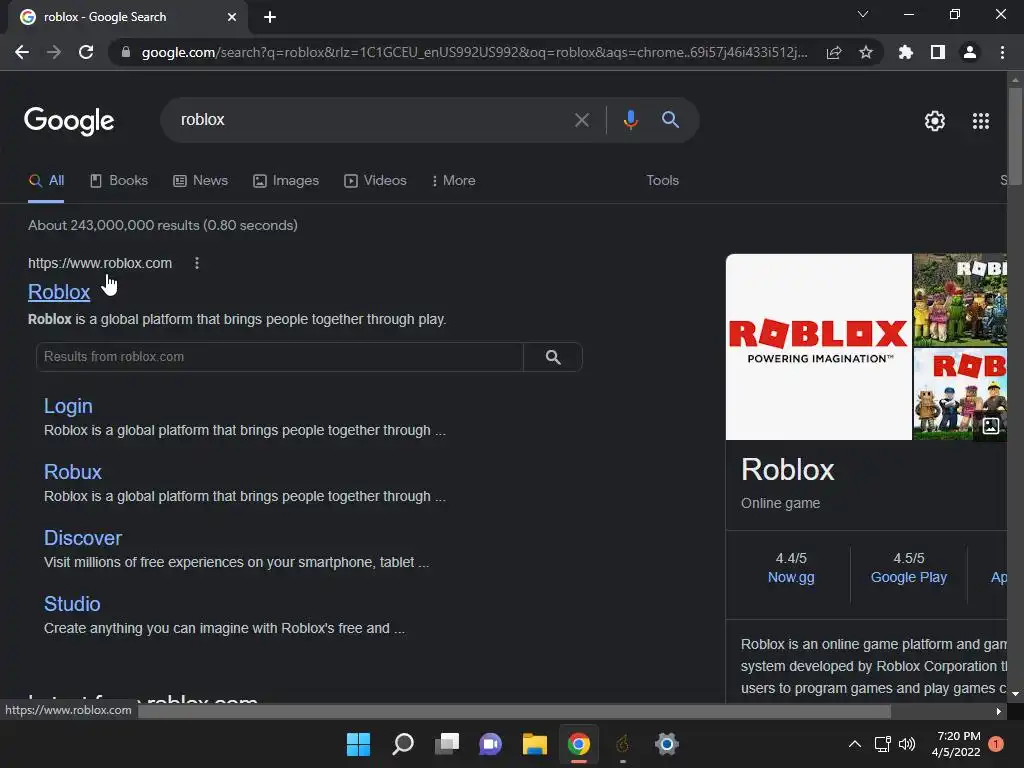Click the horizontal scrollbar thumb
The height and width of the screenshot is (768, 1024).
(x=515, y=712)
